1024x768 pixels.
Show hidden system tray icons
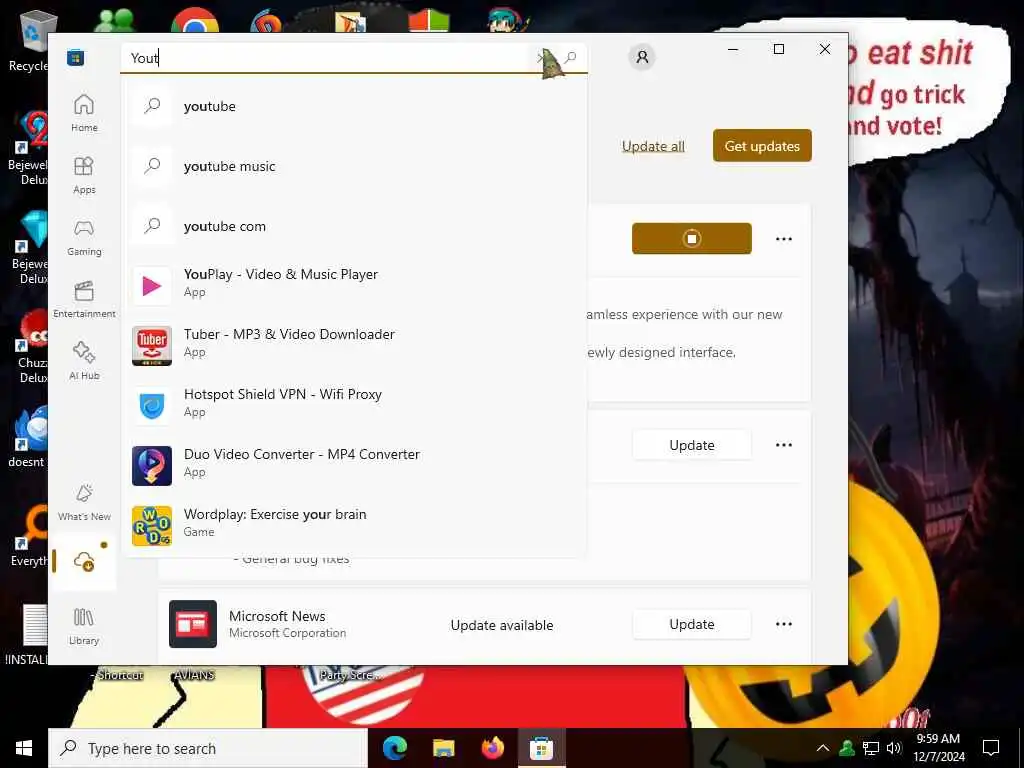823,748
